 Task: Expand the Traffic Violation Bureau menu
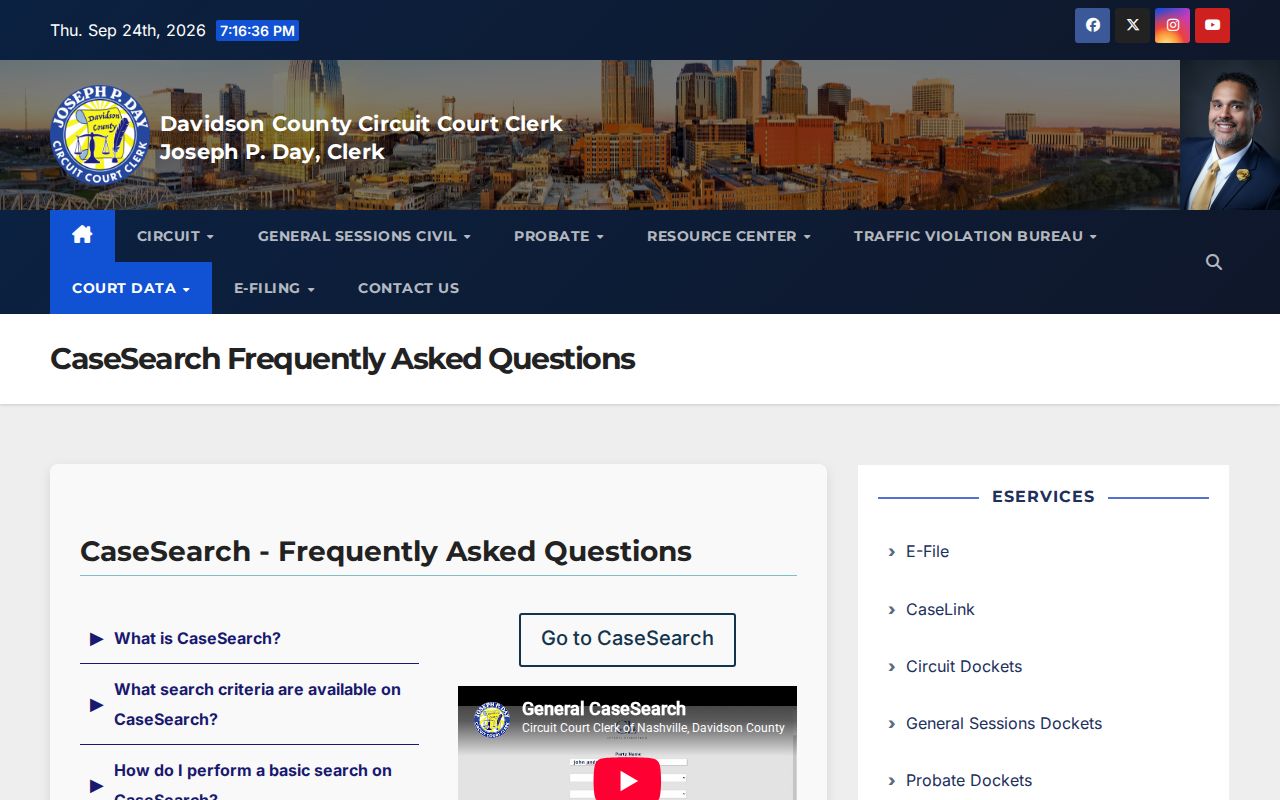click(x=975, y=236)
